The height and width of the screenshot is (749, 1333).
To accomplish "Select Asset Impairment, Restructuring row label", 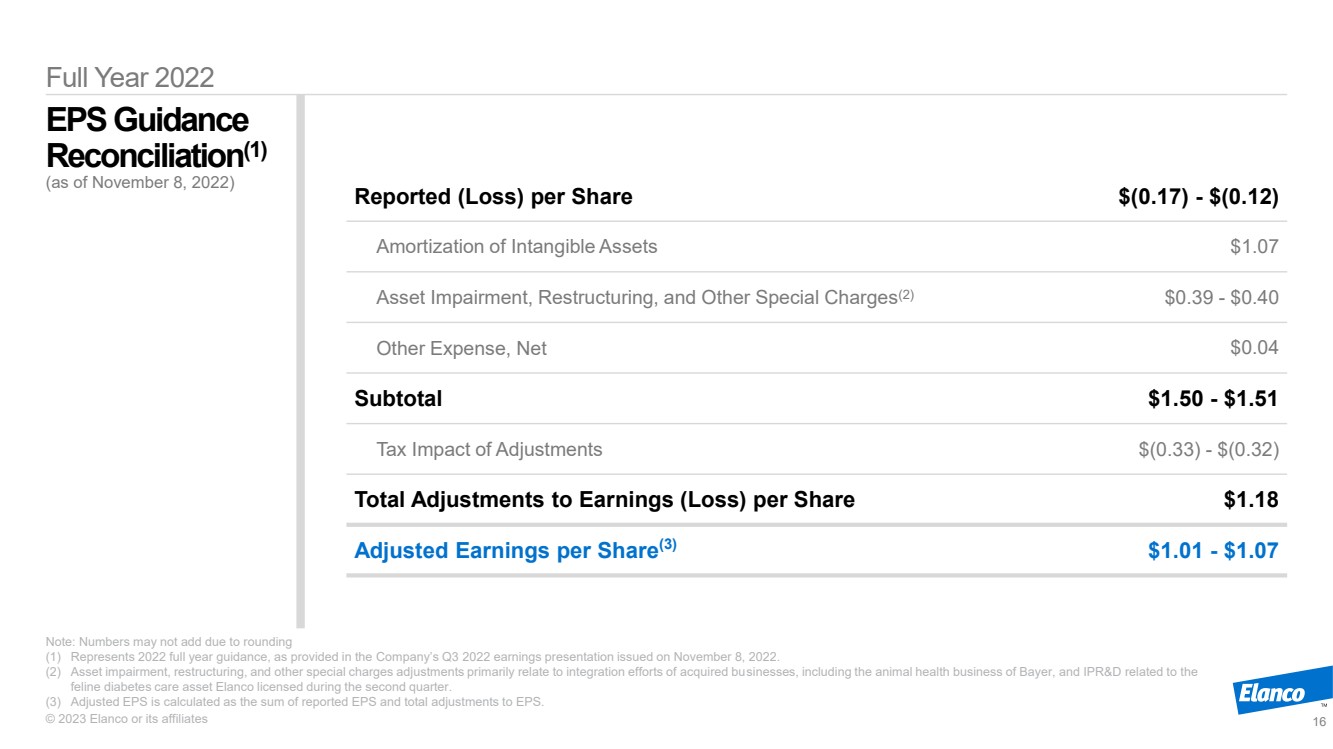I will pyautogui.click(x=645, y=297).
